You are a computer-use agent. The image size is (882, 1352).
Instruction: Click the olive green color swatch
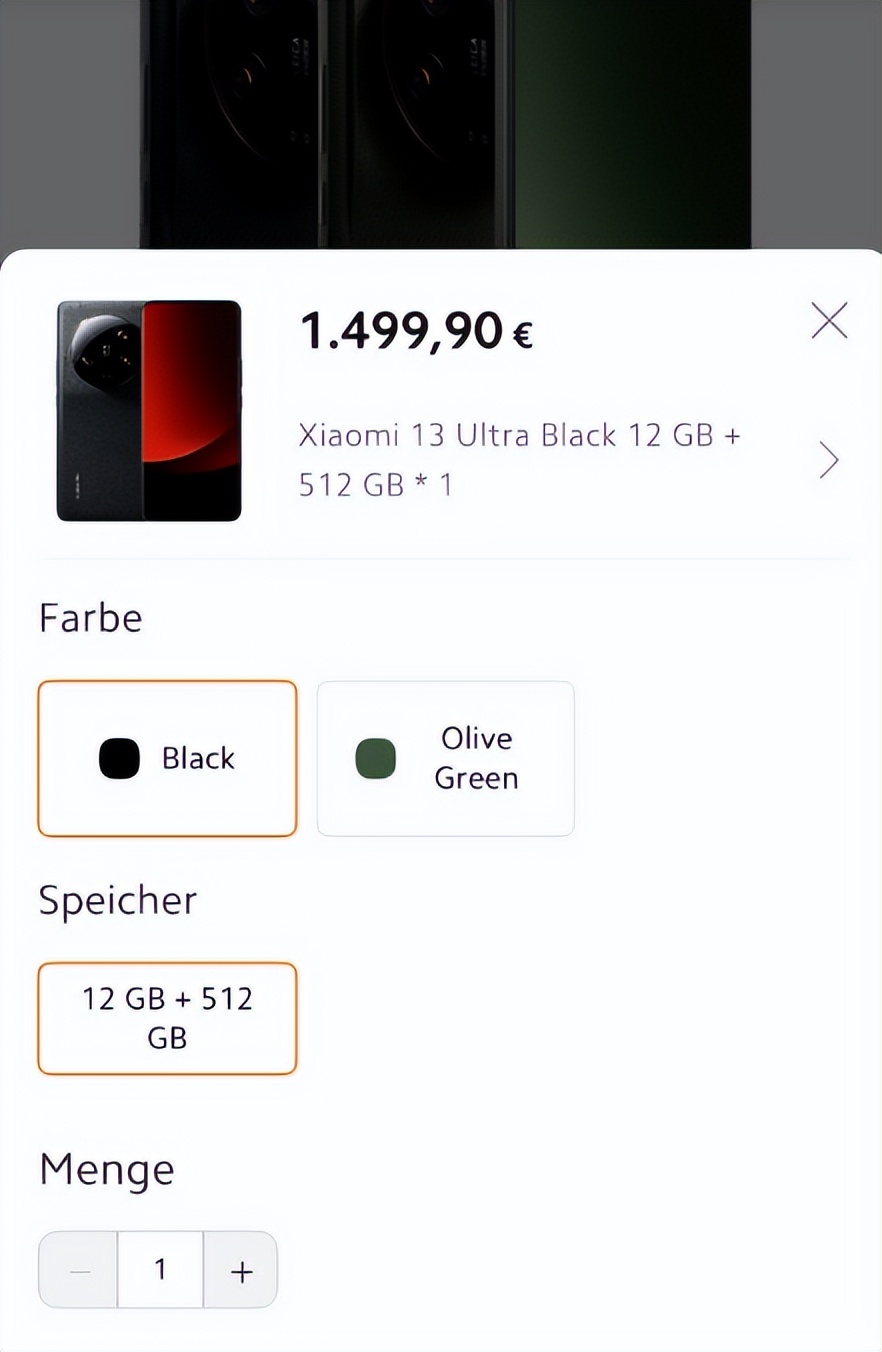(x=375, y=758)
